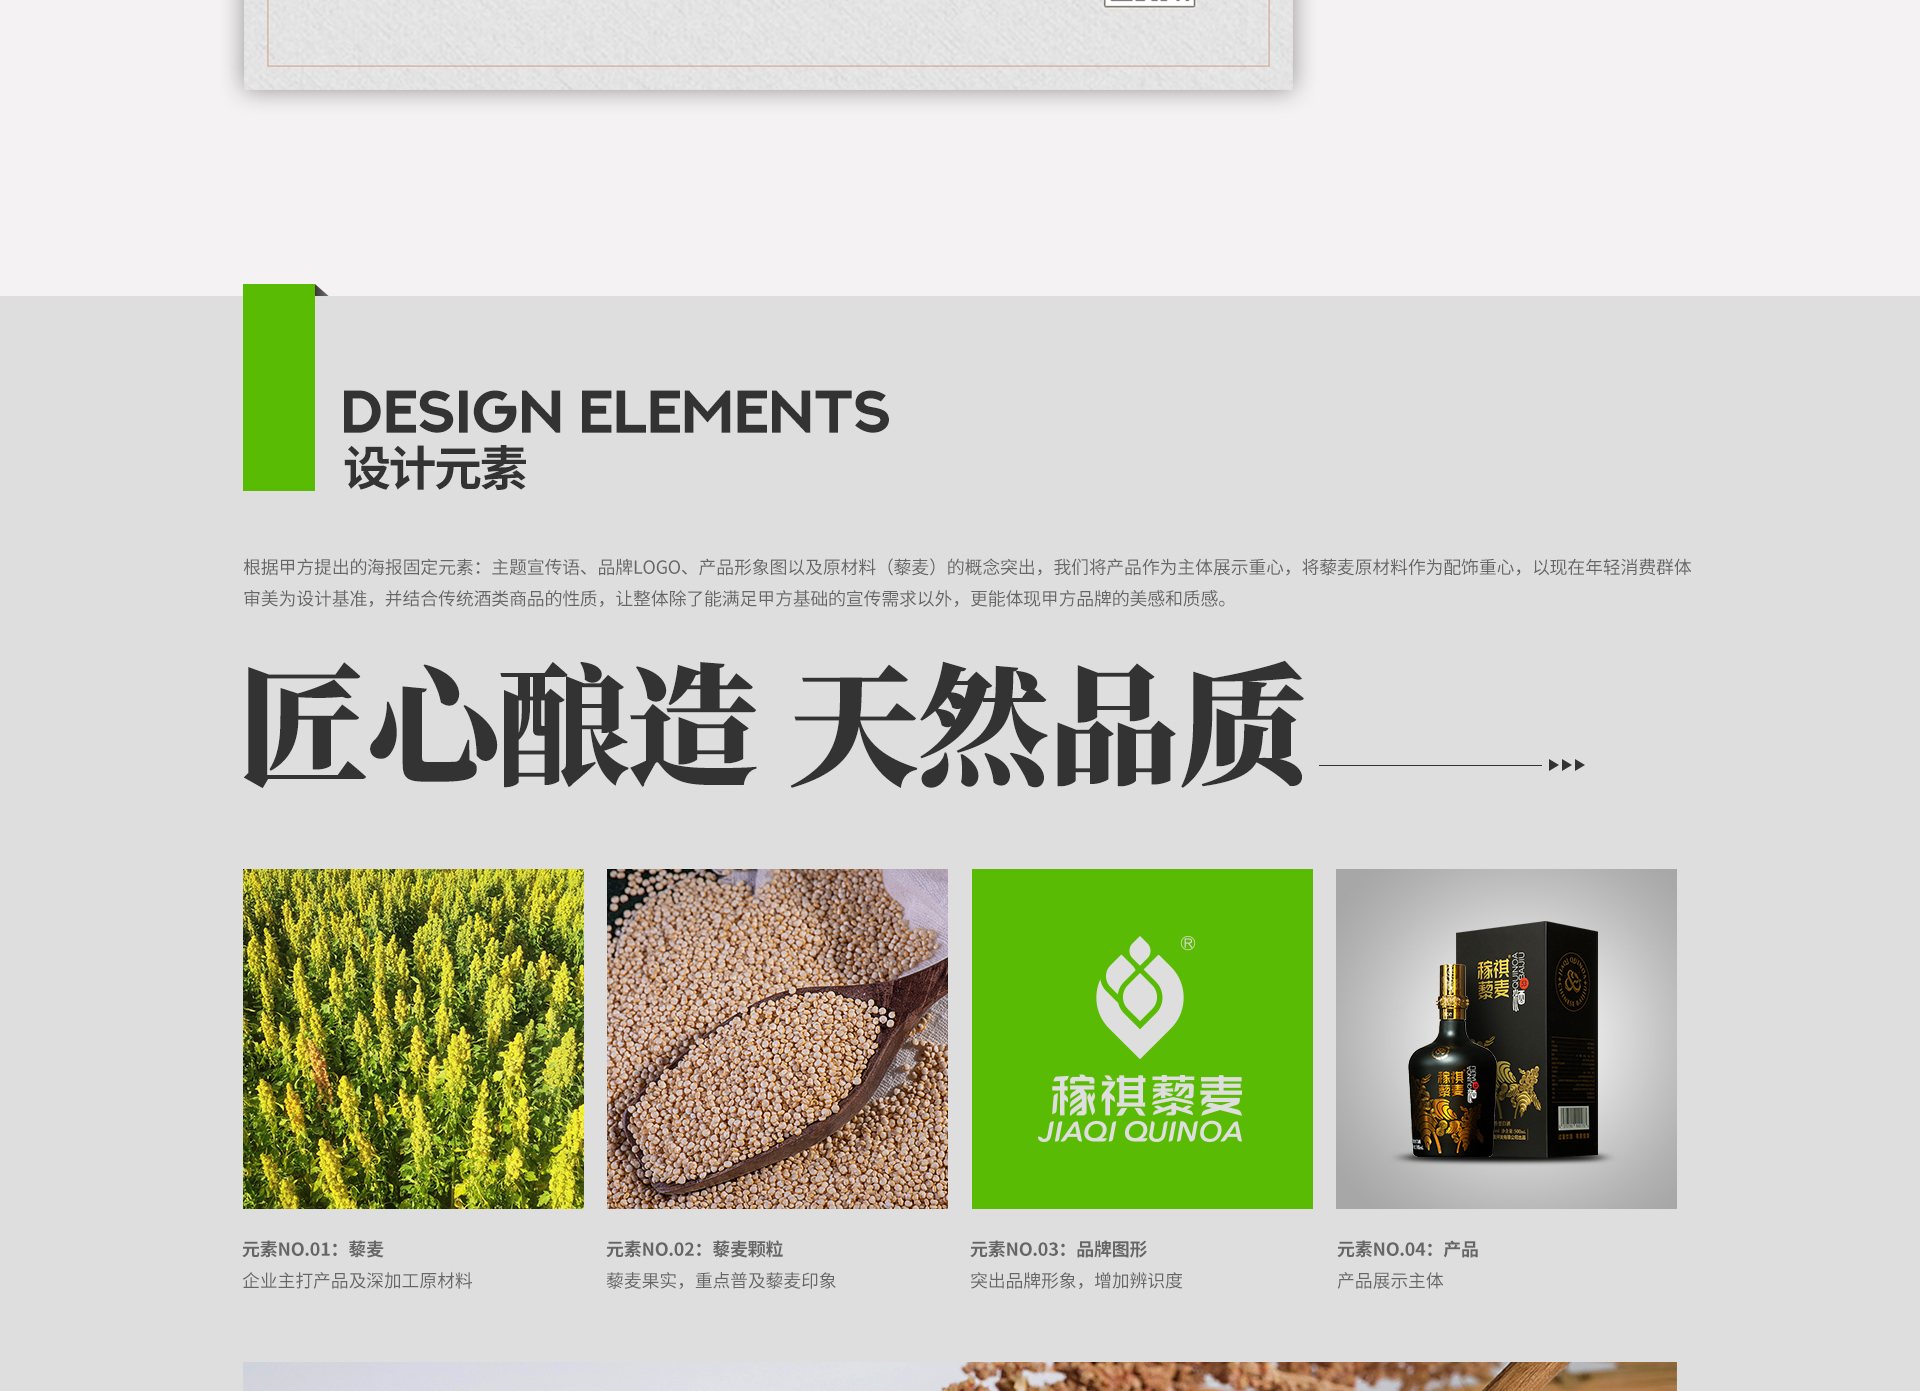Click the green vertical ribbon marker

[279, 388]
